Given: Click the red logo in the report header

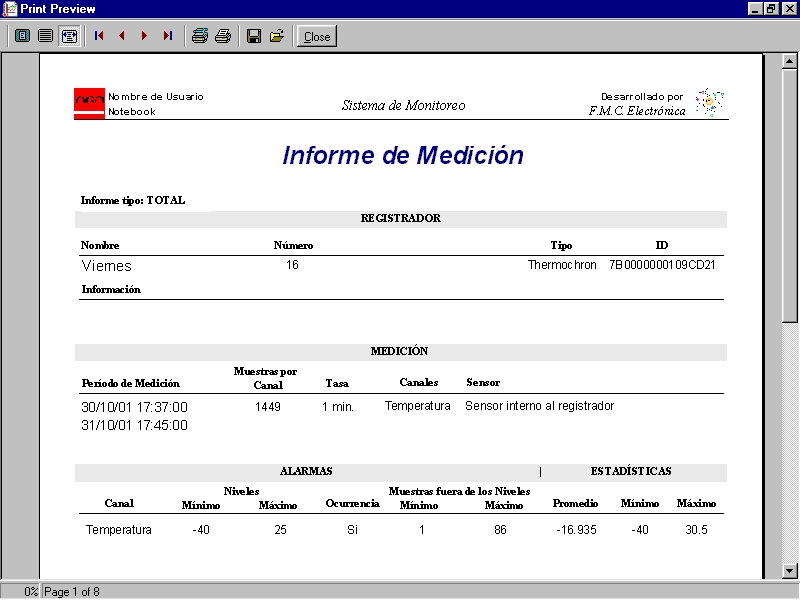Looking at the screenshot, I should (x=89, y=104).
